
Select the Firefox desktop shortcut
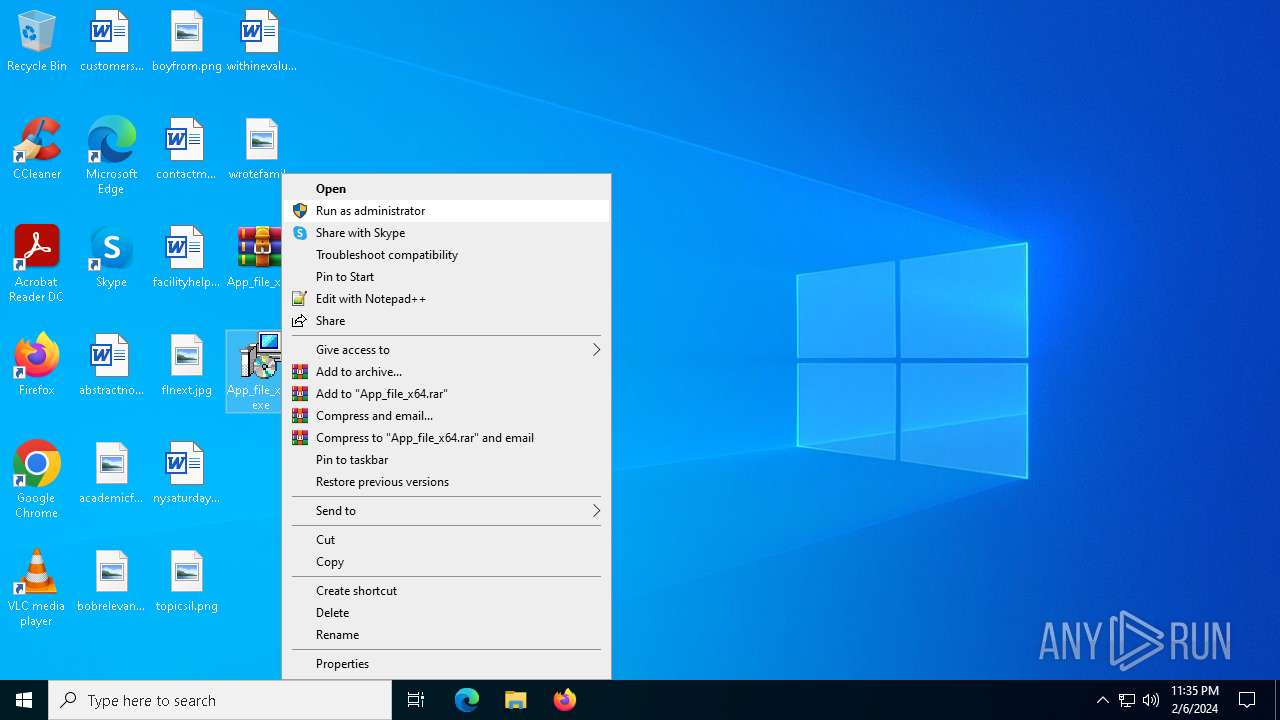point(37,365)
